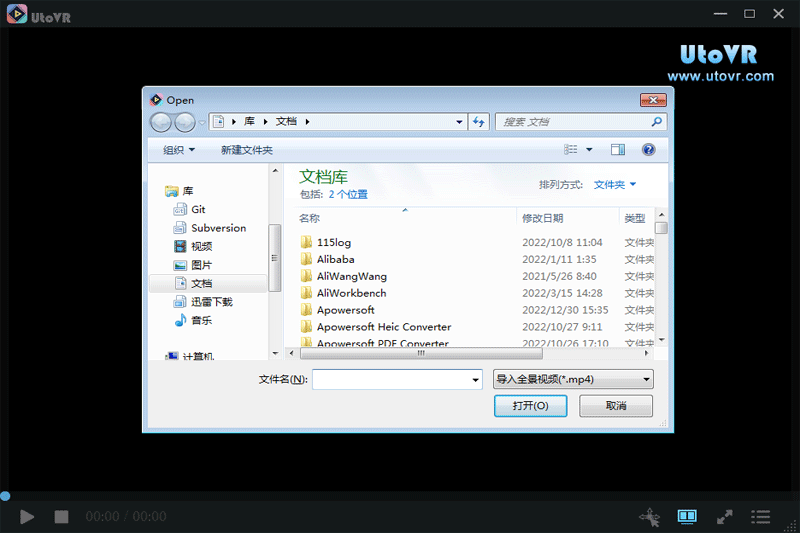Open the playlist icon
The image size is (800, 533).
[x=761, y=517]
